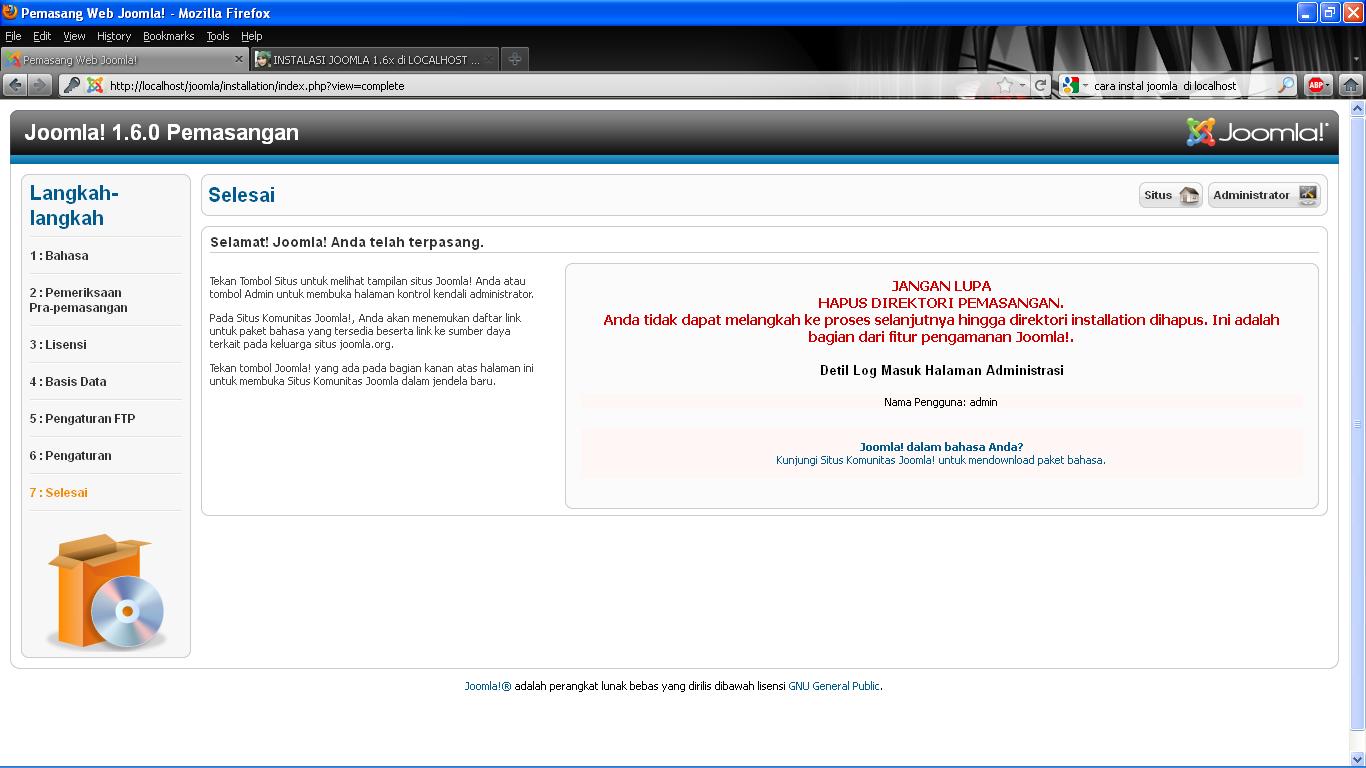The width and height of the screenshot is (1366, 768).
Task: Open the History menu
Action: click(x=114, y=36)
